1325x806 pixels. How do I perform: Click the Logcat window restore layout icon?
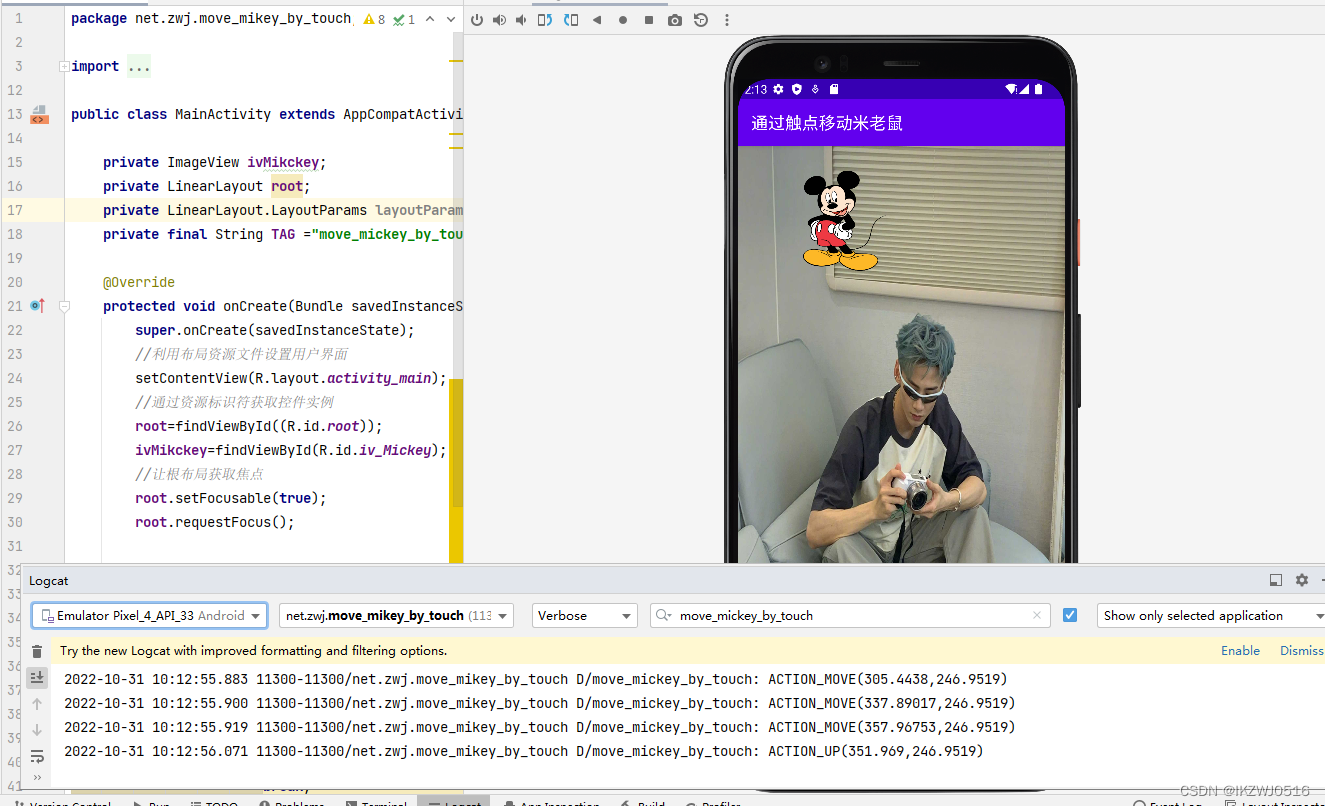(x=1275, y=580)
